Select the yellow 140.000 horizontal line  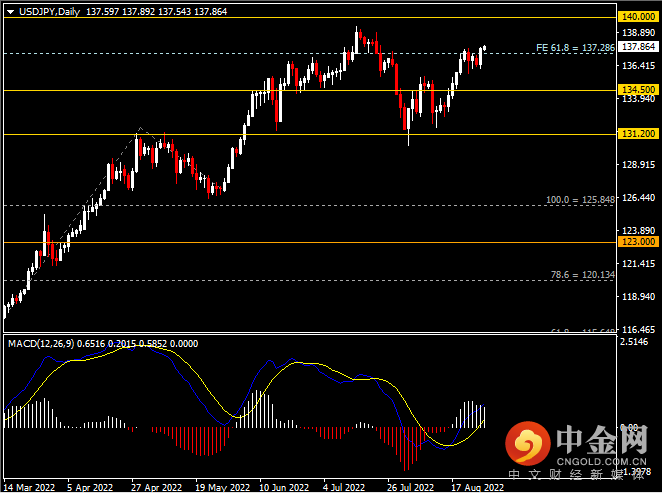pos(310,18)
